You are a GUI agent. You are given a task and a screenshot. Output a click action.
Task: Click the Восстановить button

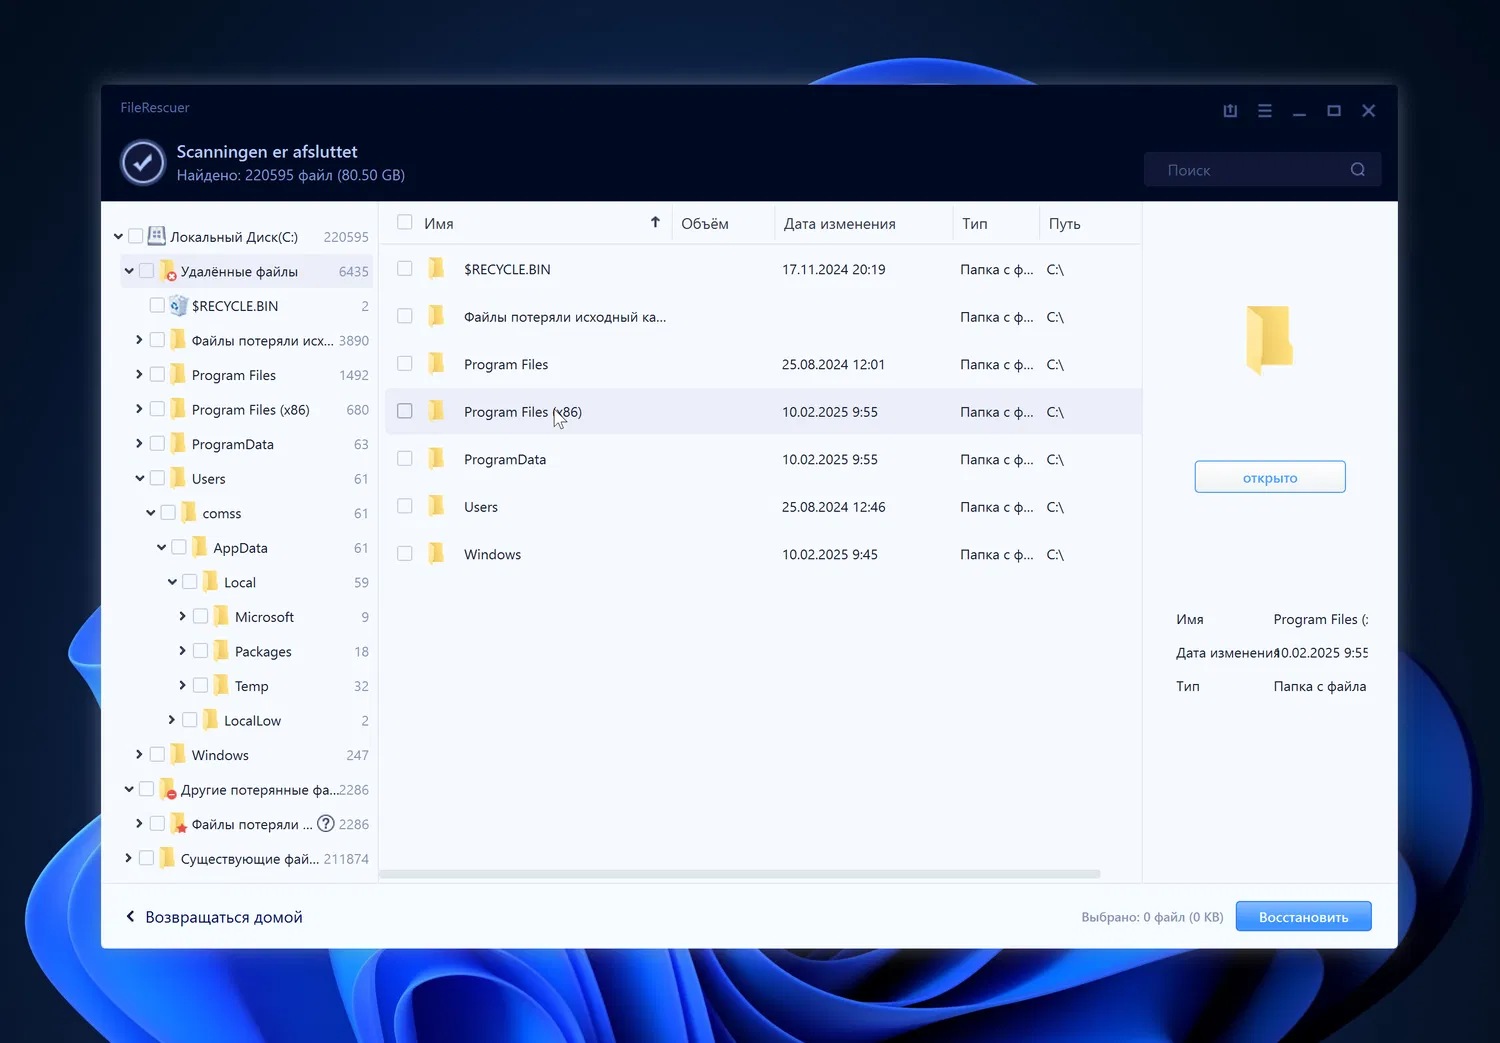[1303, 917]
